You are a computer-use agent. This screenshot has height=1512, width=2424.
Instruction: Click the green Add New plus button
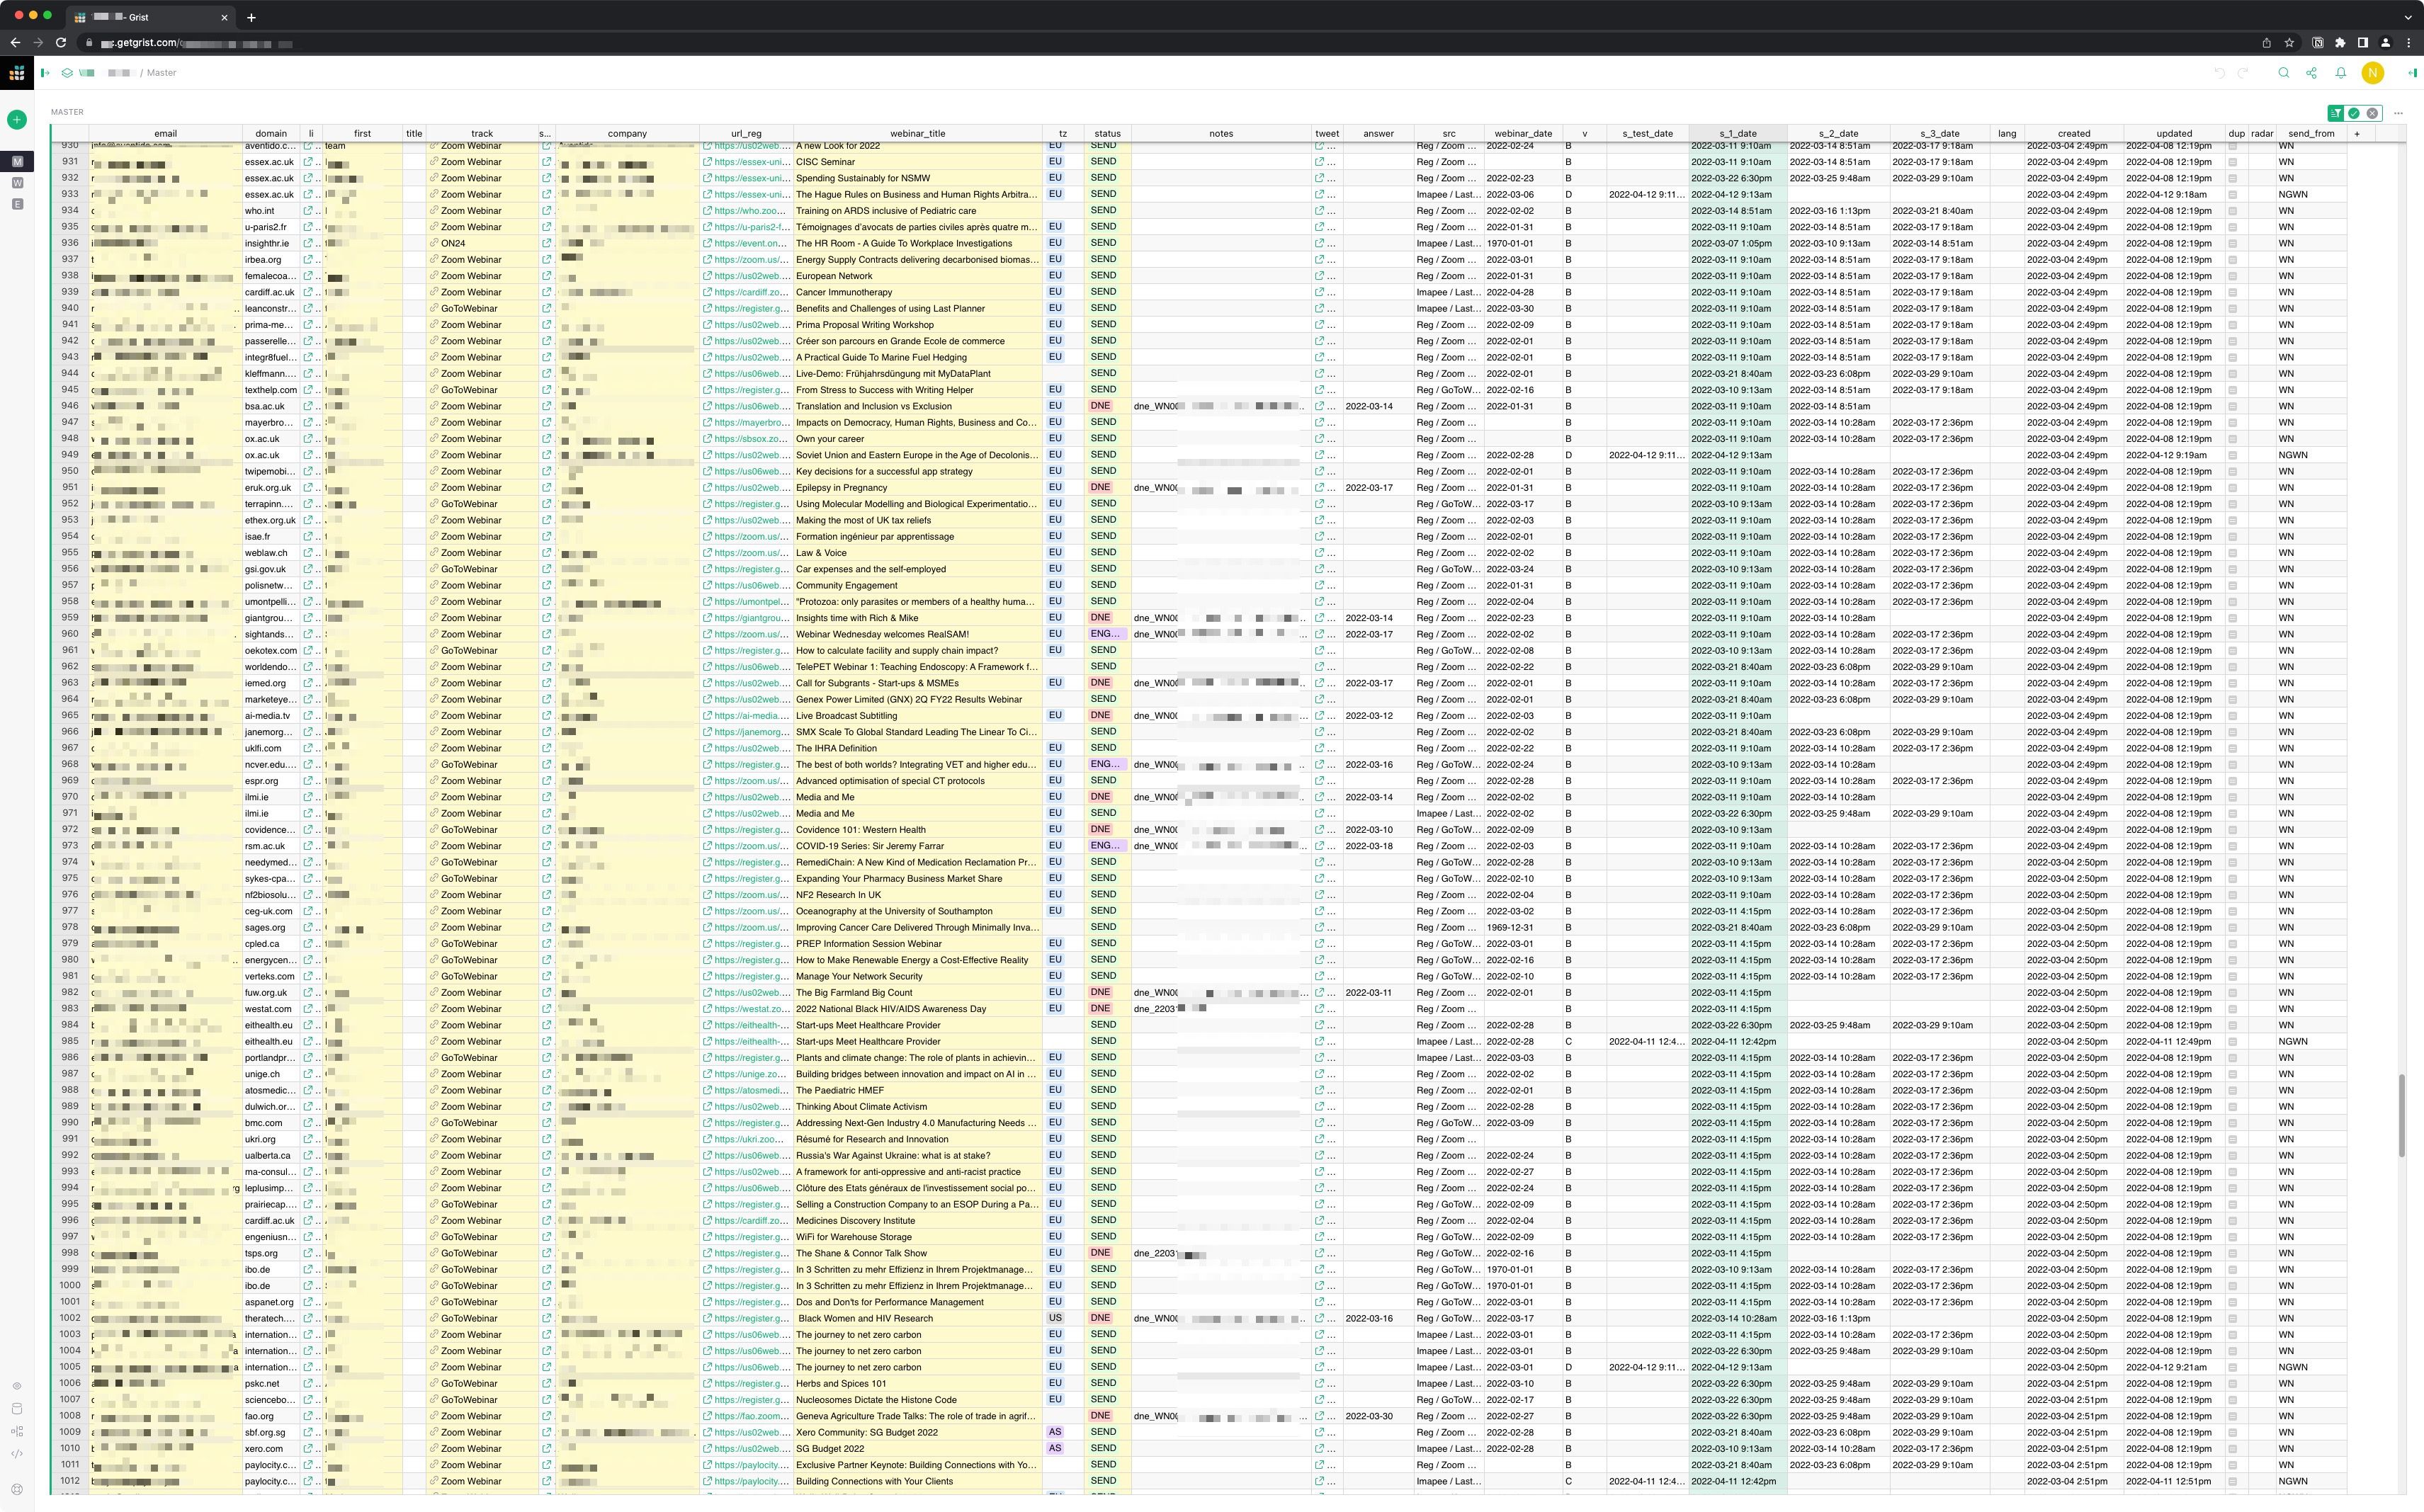click(17, 120)
